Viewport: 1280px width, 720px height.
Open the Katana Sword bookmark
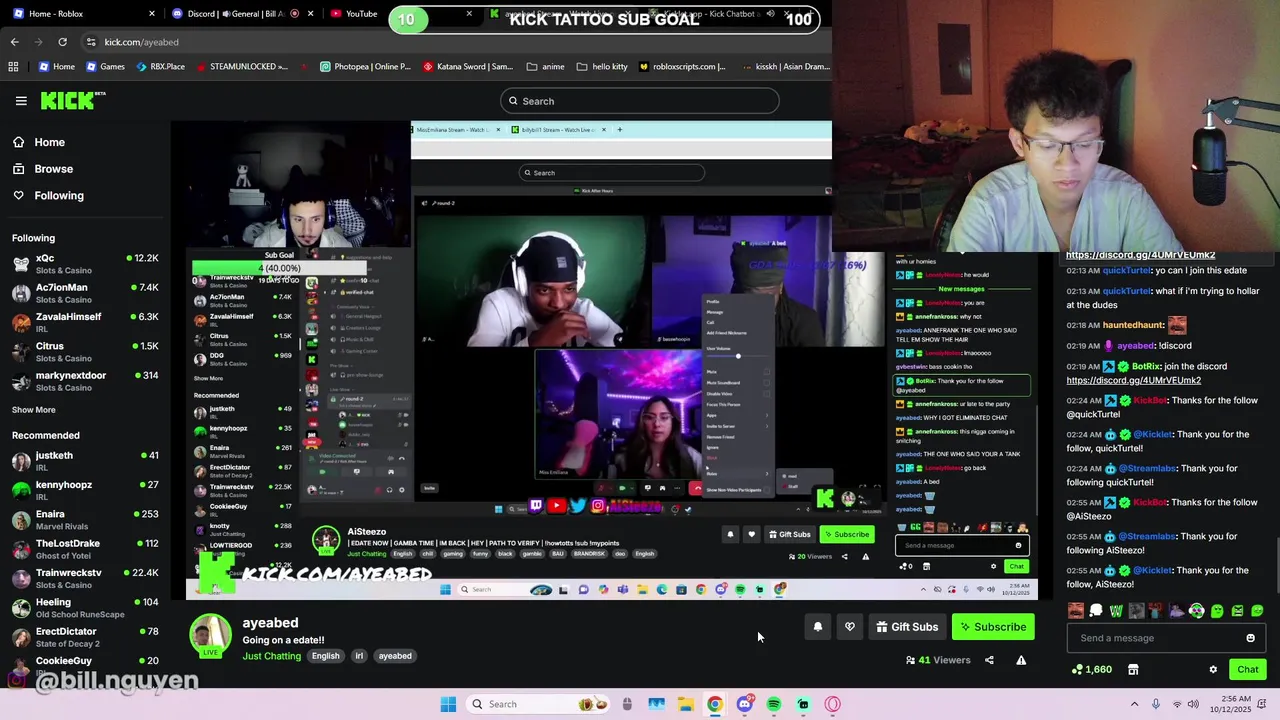pos(468,67)
